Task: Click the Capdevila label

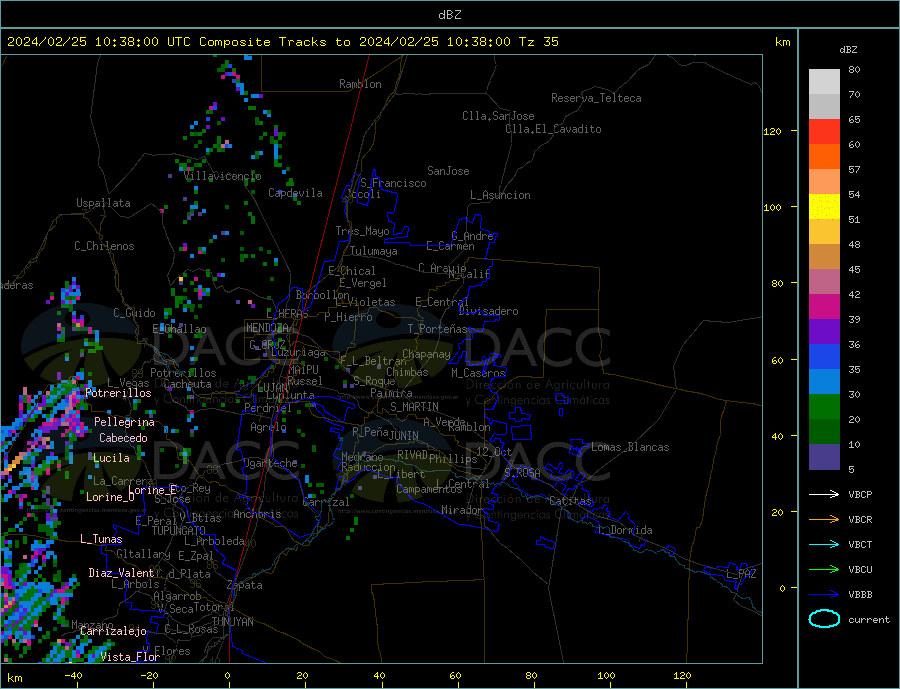Action: point(296,193)
